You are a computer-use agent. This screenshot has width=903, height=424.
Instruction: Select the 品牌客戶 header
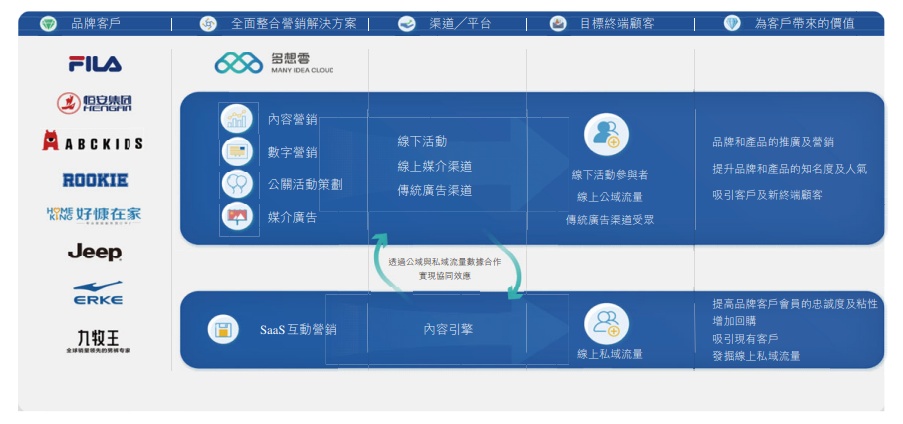pyautogui.click(x=96, y=24)
